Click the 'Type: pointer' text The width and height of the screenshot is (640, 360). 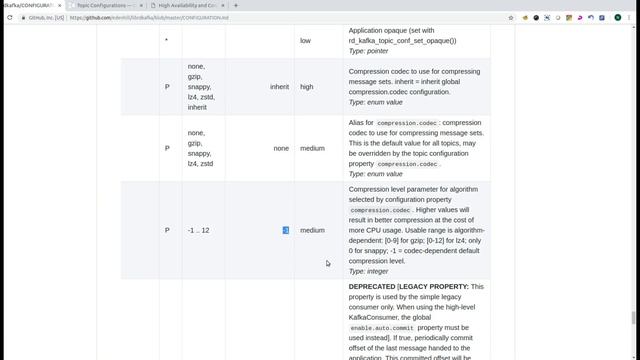click(x=368, y=51)
